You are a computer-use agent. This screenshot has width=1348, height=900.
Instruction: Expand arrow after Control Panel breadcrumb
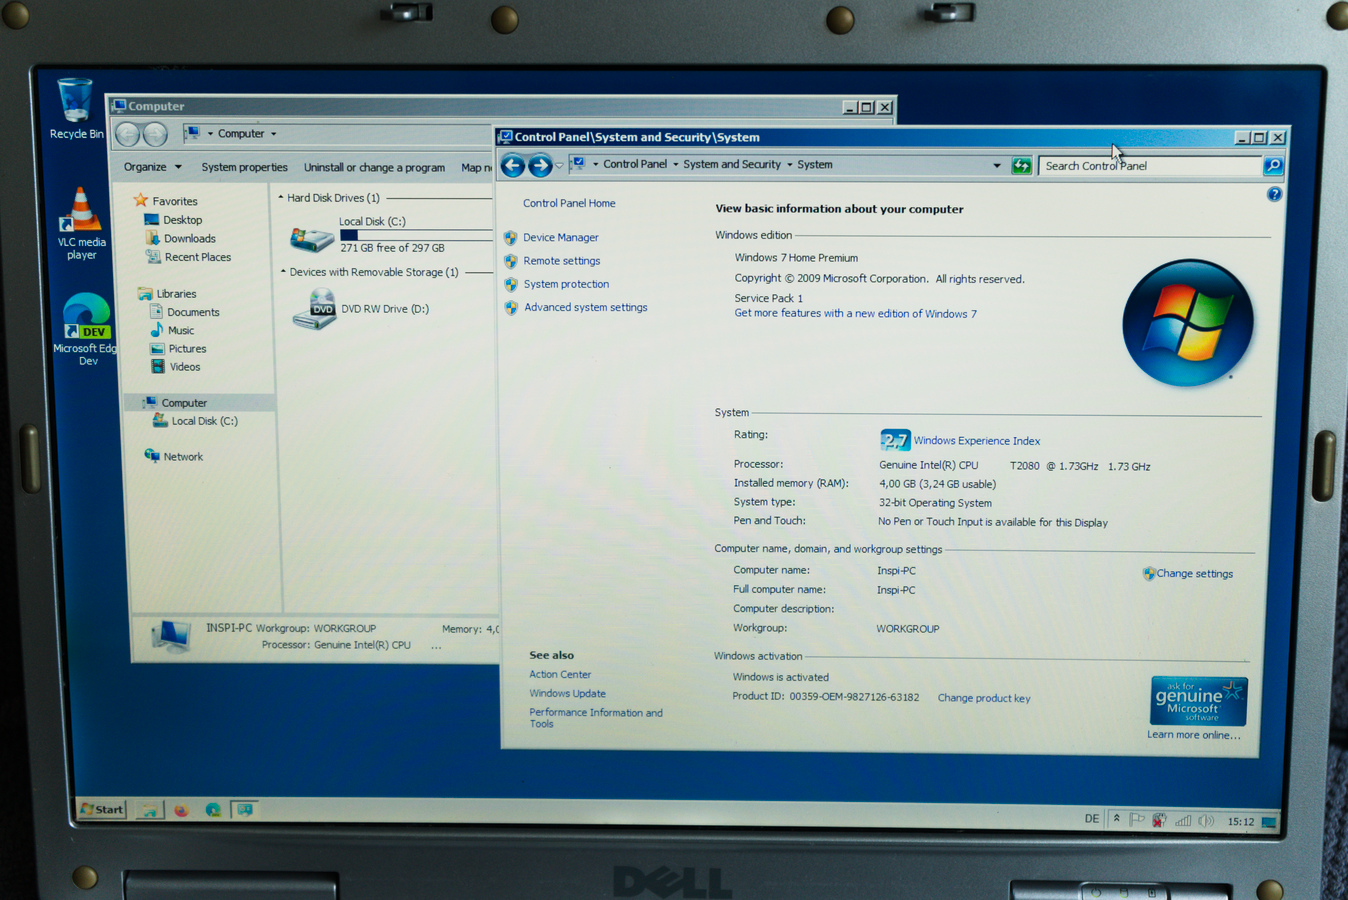[x=675, y=165]
